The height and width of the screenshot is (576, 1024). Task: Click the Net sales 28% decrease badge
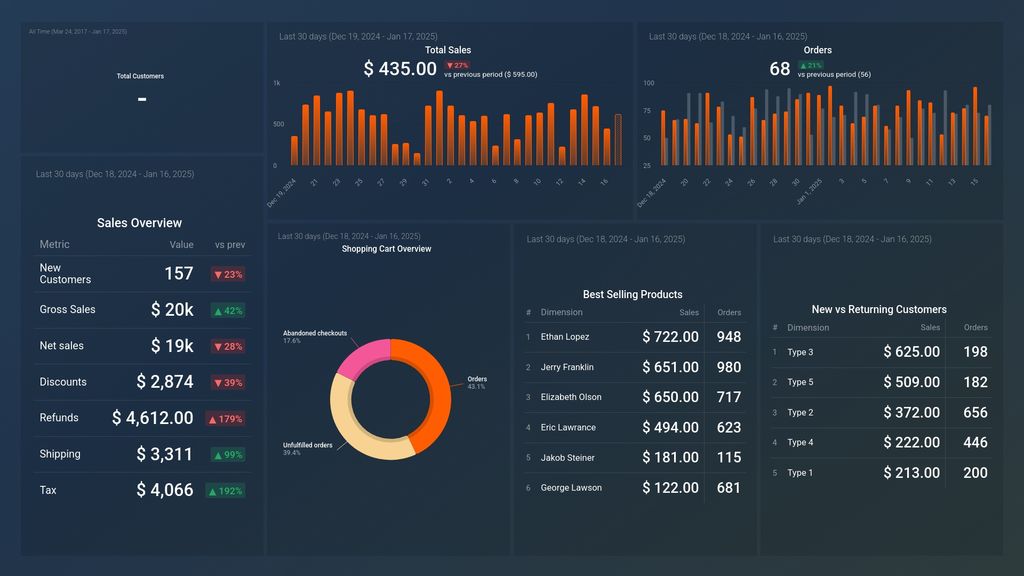pyautogui.click(x=228, y=346)
